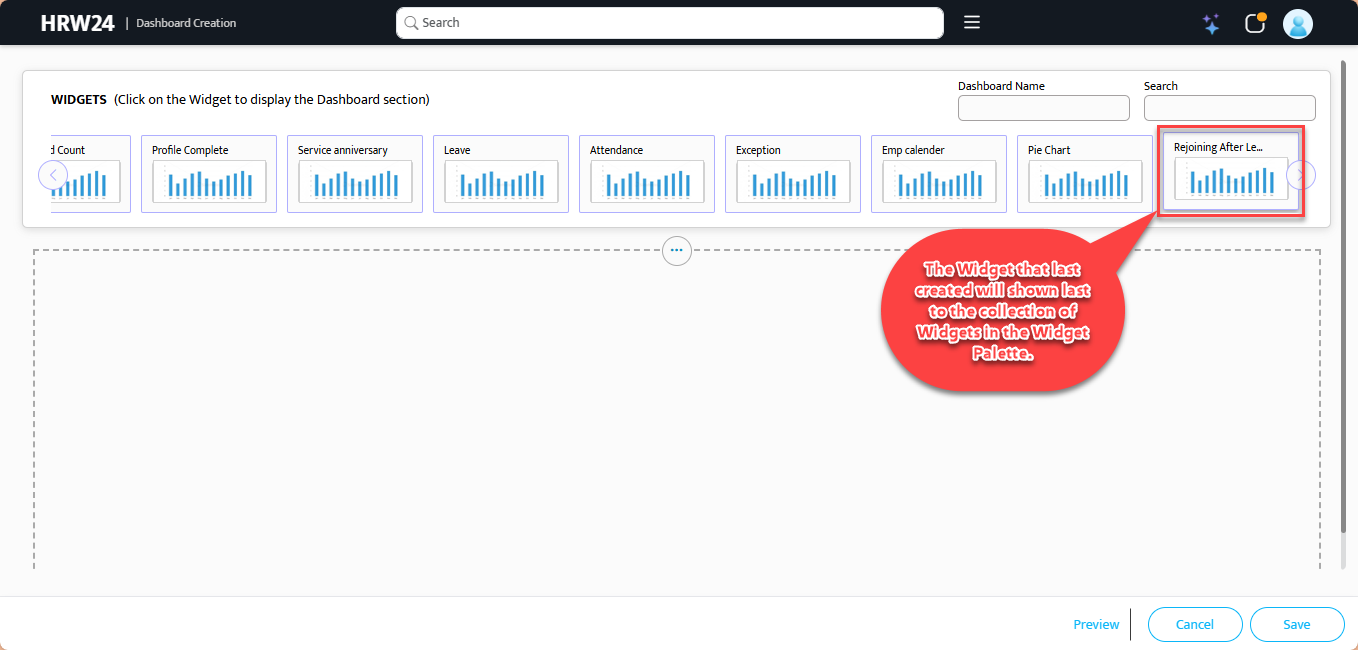The height and width of the screenshot is (650, 1358).
Task: Click the Dashboard Name field
Action: pyautogui.click(x=1043, y=108)
